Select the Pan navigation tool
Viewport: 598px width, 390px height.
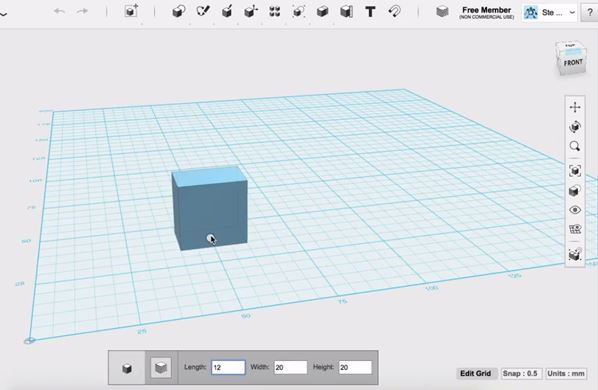point(575,107)
